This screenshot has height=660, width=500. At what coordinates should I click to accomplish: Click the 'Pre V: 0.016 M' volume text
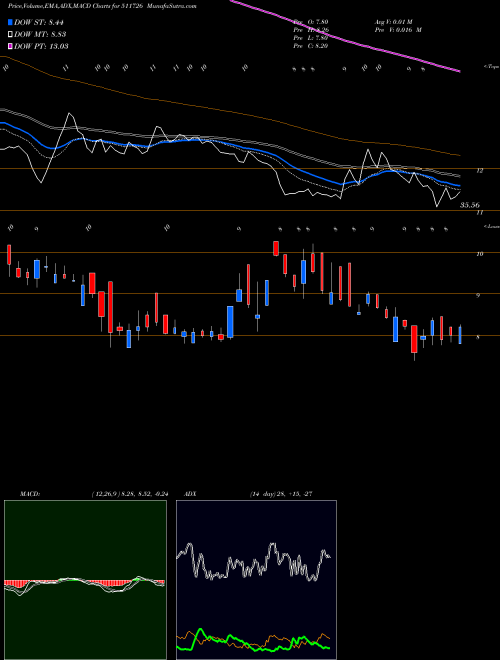coord(399,30)
